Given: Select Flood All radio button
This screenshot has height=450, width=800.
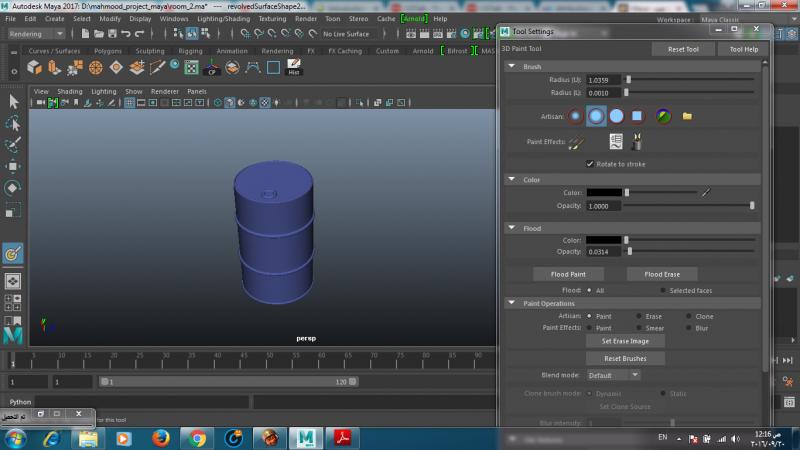Looking at the screenshot, I should click(589, 290).
